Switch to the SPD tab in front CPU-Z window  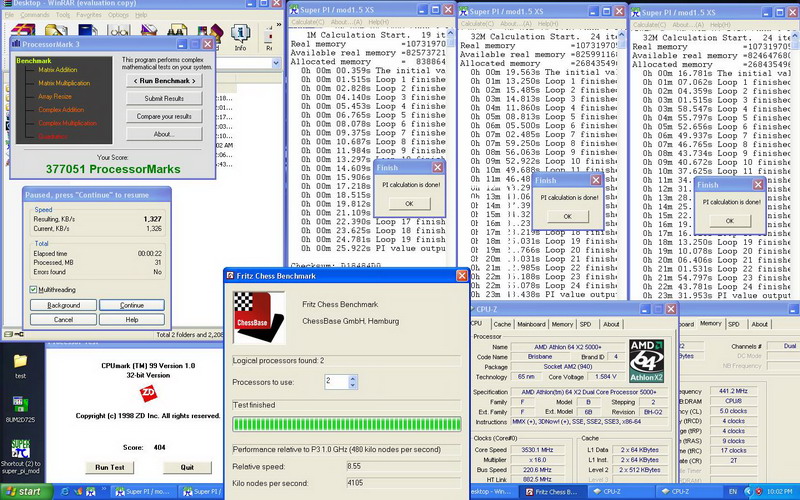[585, 324]
